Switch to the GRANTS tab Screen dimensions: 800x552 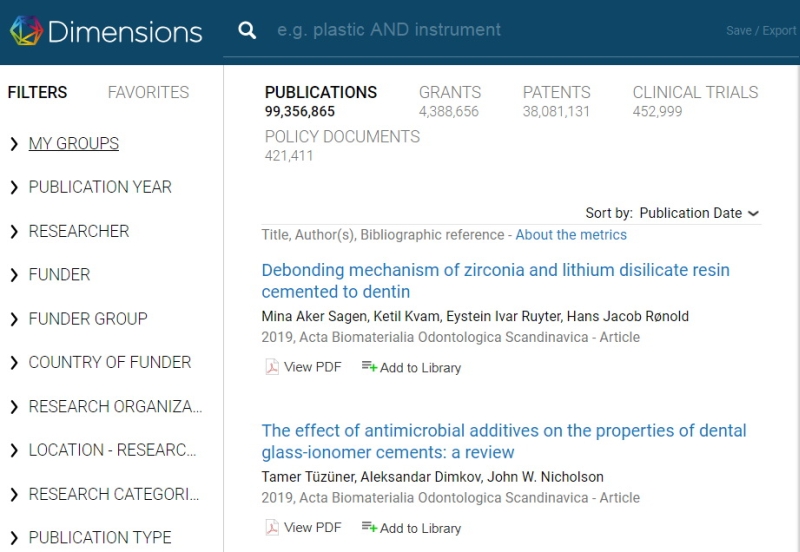[x=449, y=101]
